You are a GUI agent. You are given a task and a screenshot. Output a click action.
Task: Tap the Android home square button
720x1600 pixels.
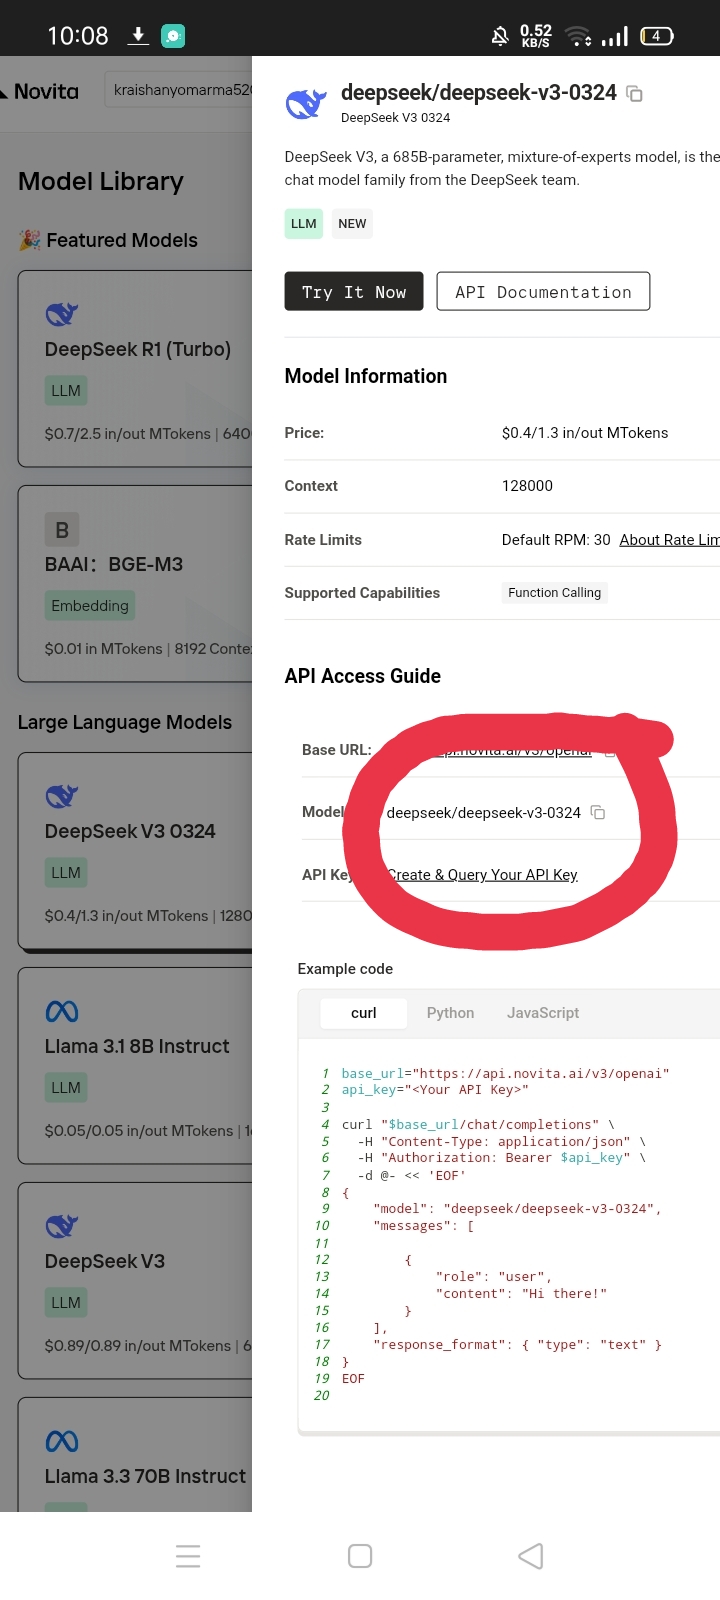tap(360, 1556)
